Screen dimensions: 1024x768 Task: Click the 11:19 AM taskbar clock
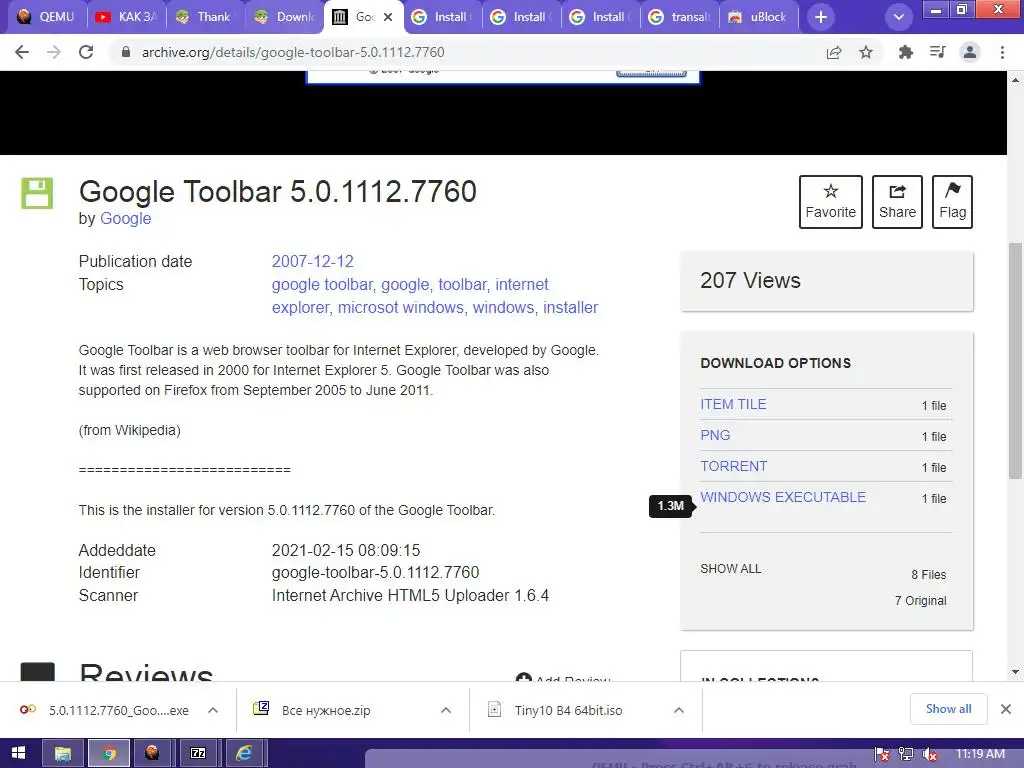(x=980, y=754)
